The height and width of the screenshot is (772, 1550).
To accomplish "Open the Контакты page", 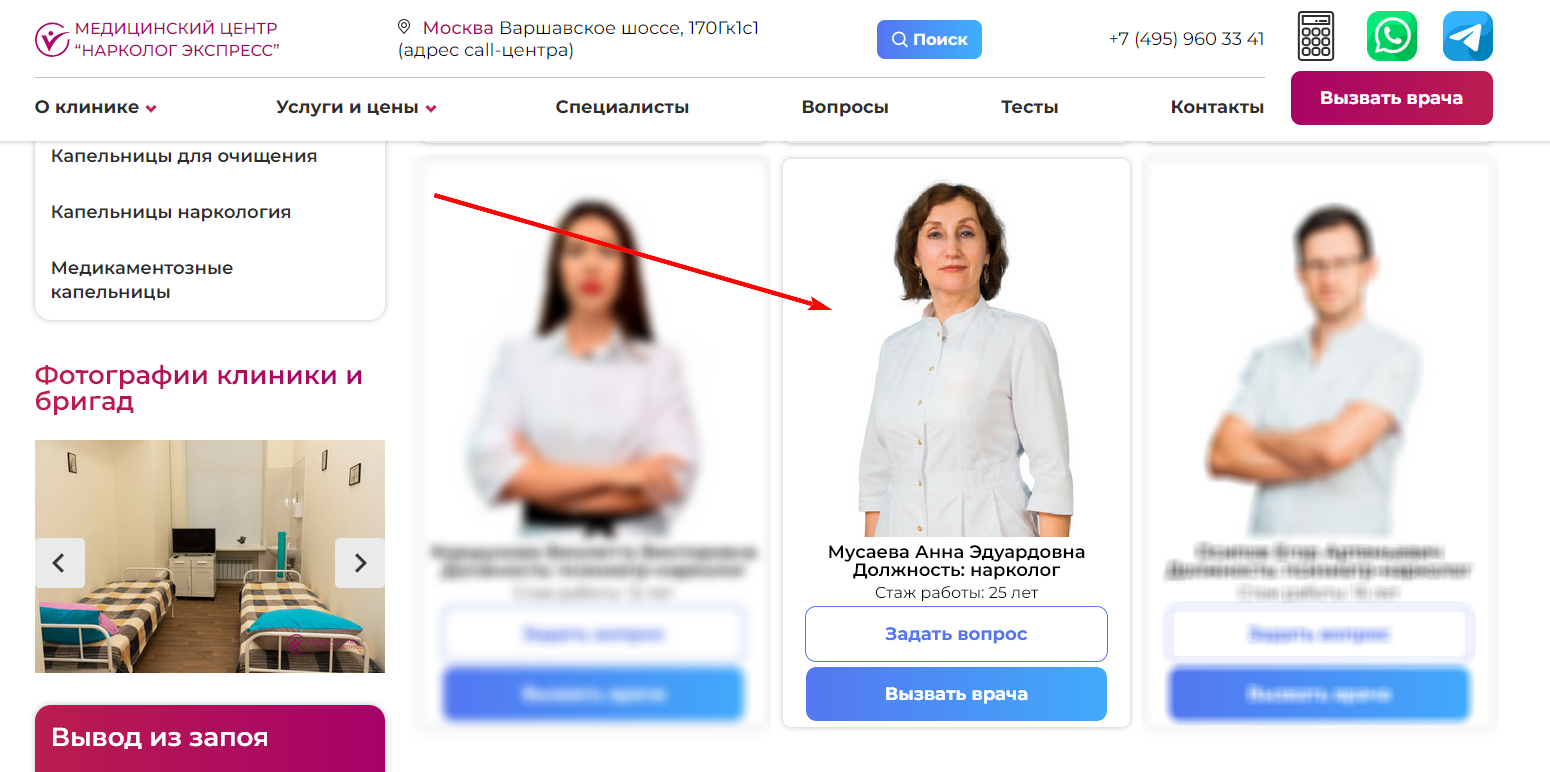I will (x=1217, y=108).
